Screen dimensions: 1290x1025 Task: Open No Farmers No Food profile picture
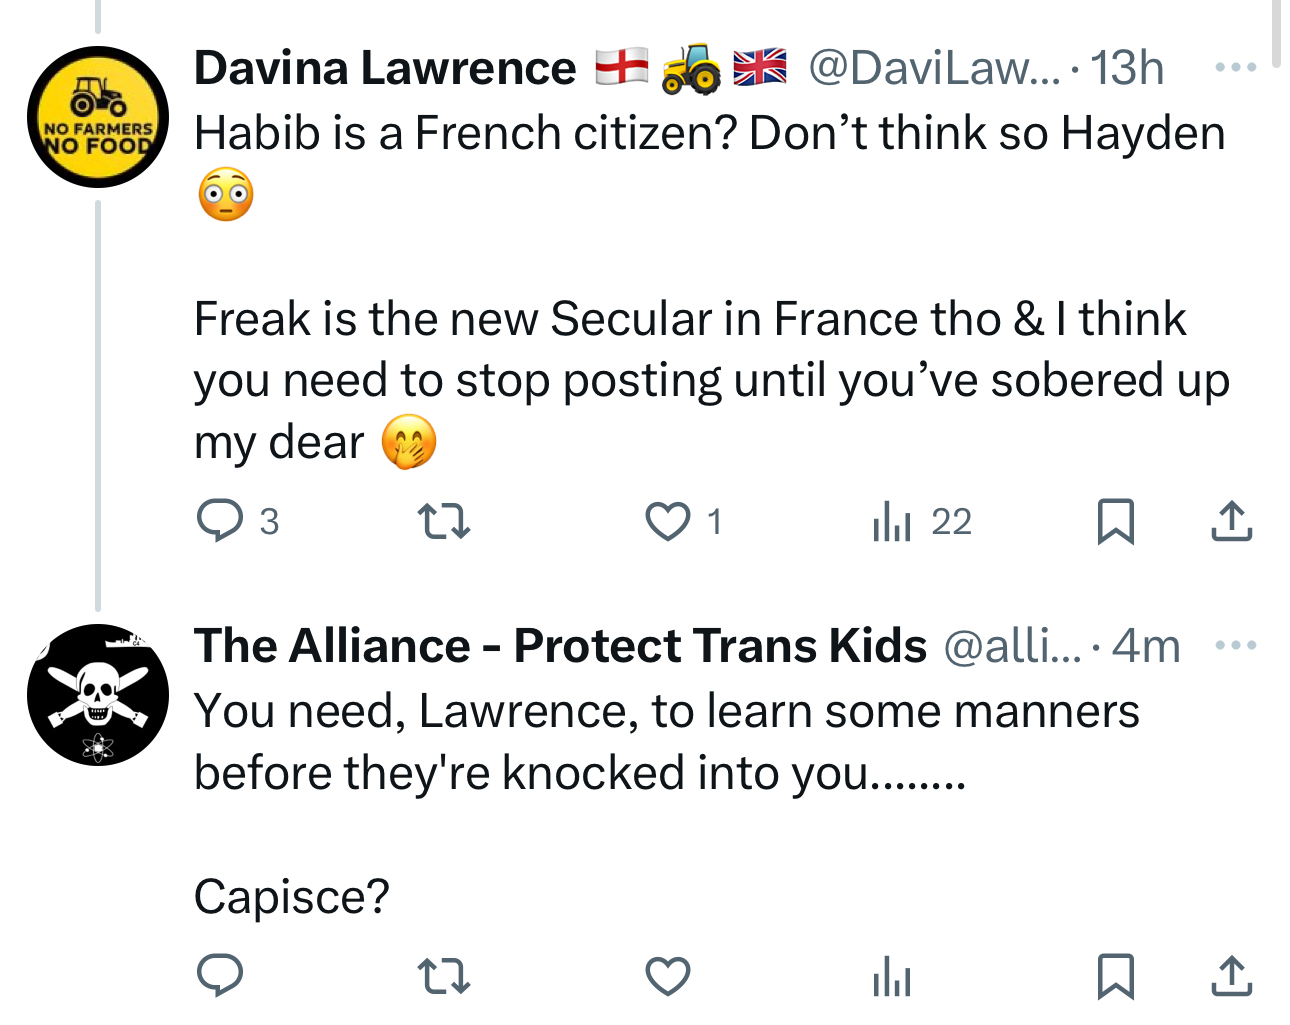coord(98,117)
